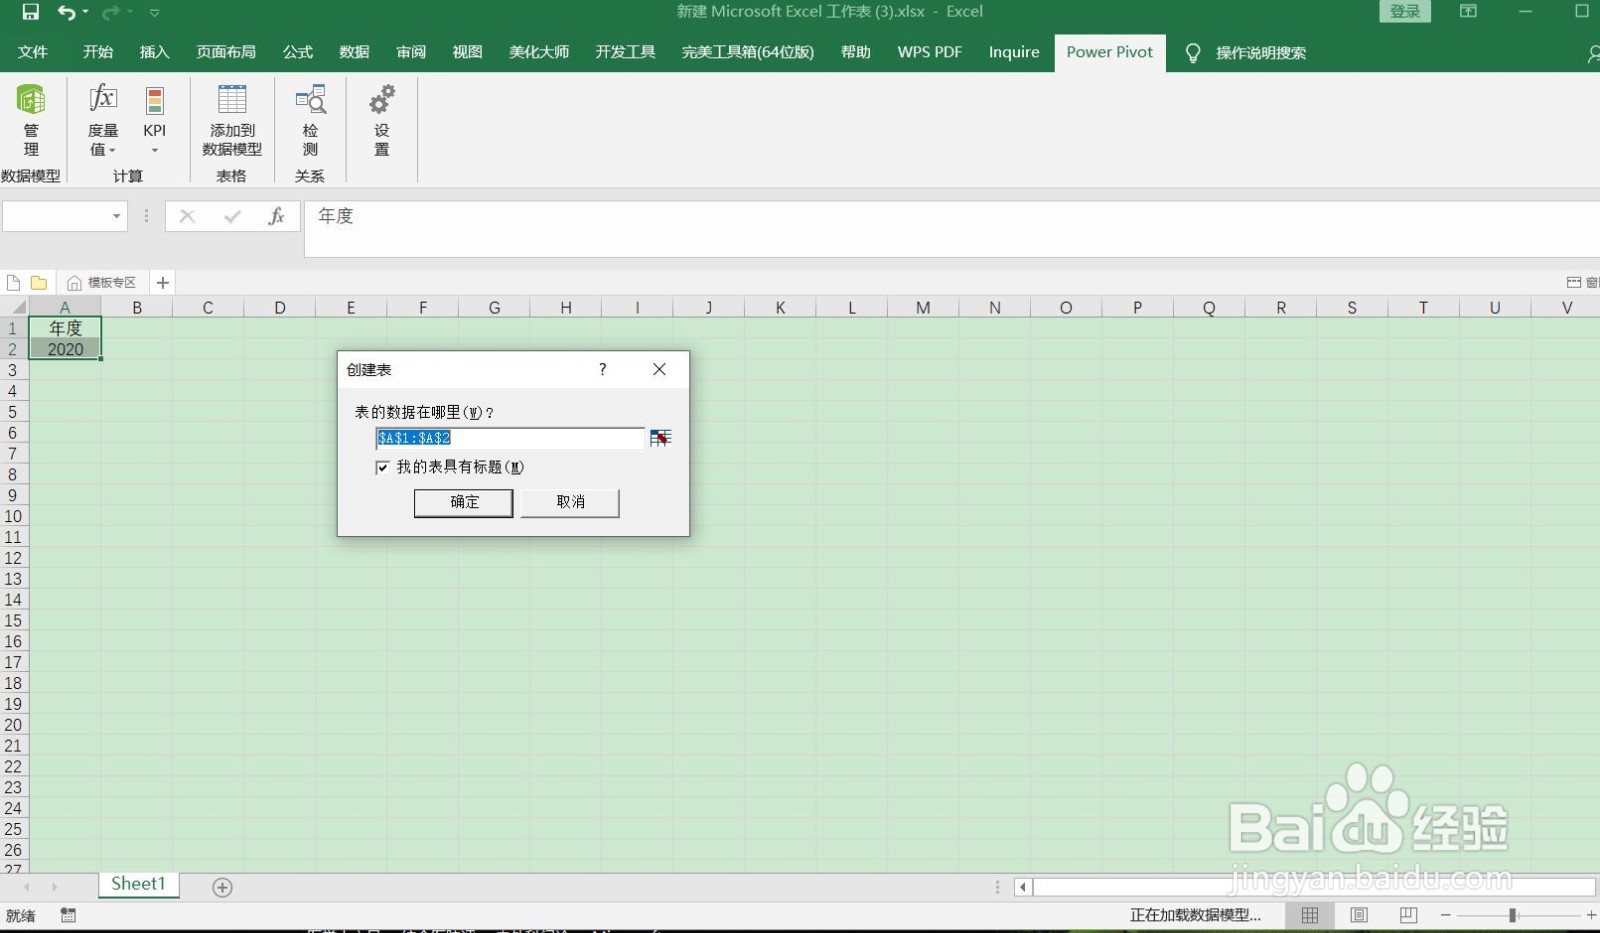Switch to the 视图 (View) tab
The image size is (1600, 933).
467,52
